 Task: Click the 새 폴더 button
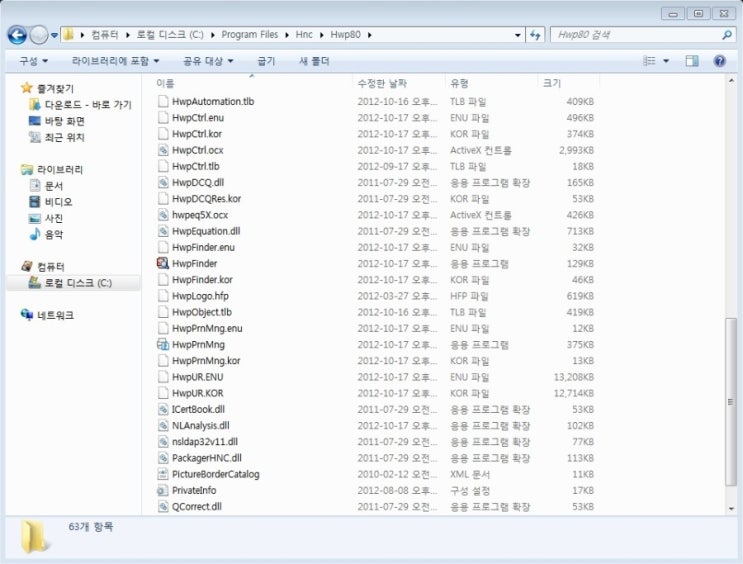pyautogui.click(x=314, y=61)
